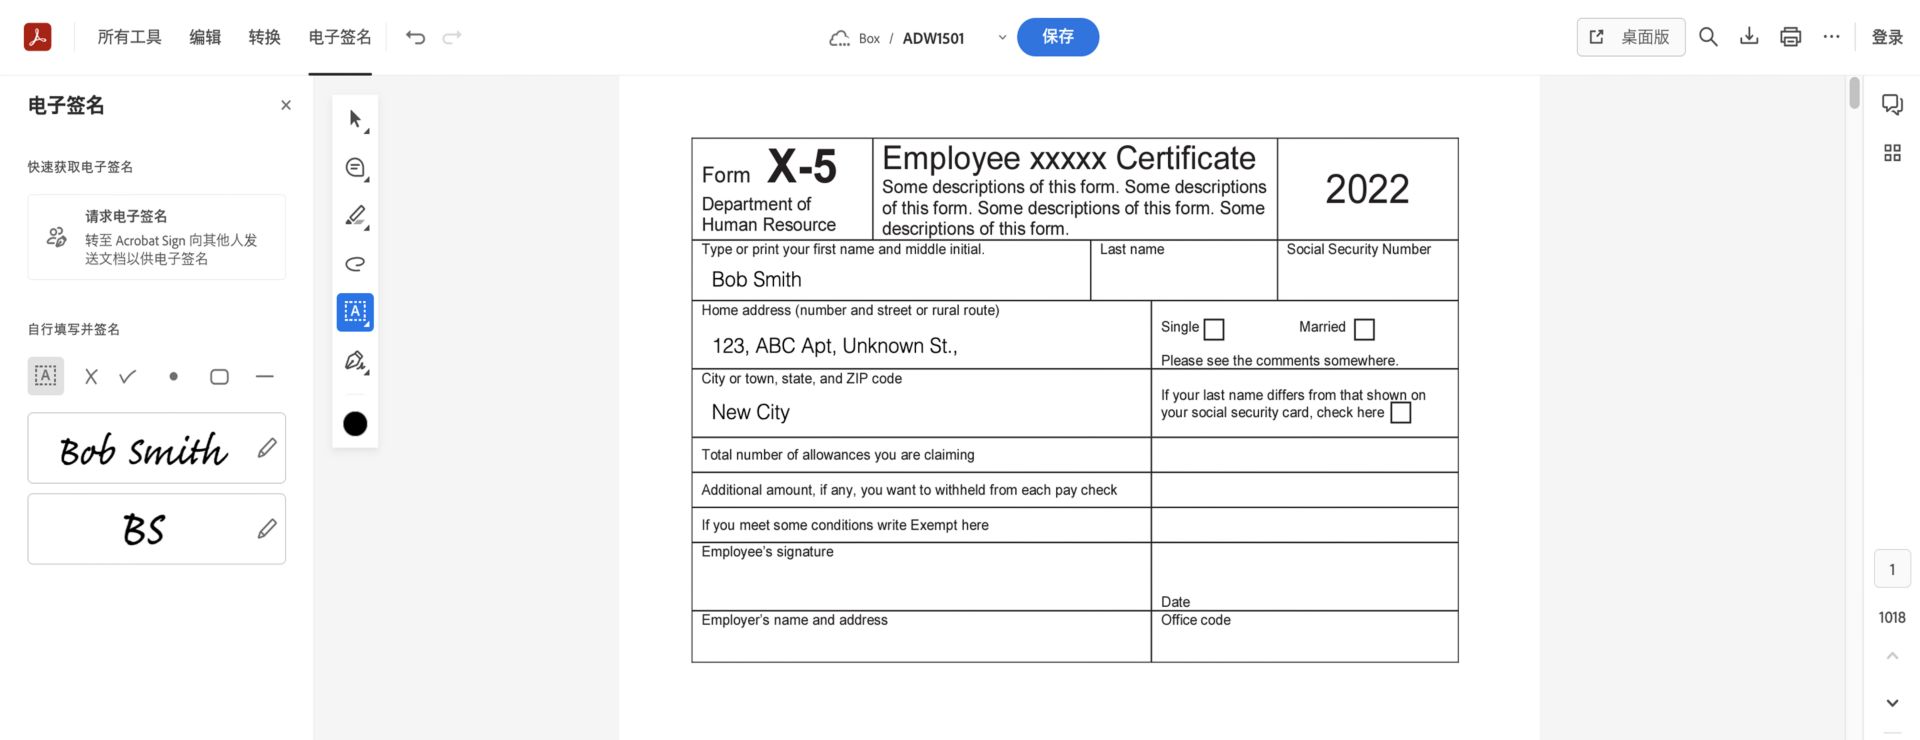1920x740 pixels.
Task: Check the last name differs checkbox
Action: (x=1401, y=413)
